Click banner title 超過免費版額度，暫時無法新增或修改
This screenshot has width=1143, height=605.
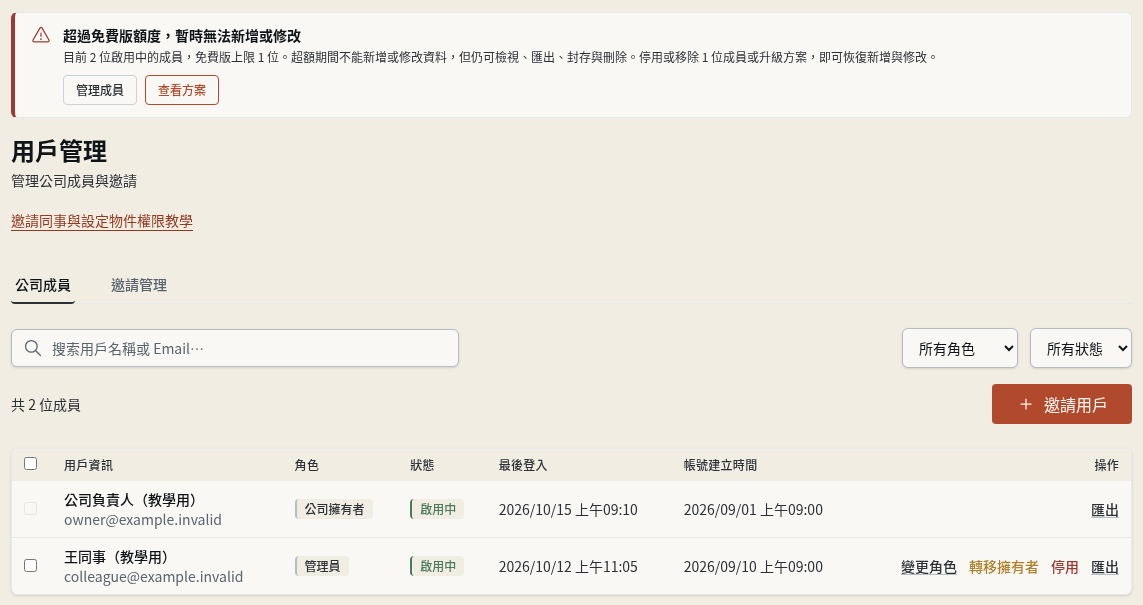[182, 36]
